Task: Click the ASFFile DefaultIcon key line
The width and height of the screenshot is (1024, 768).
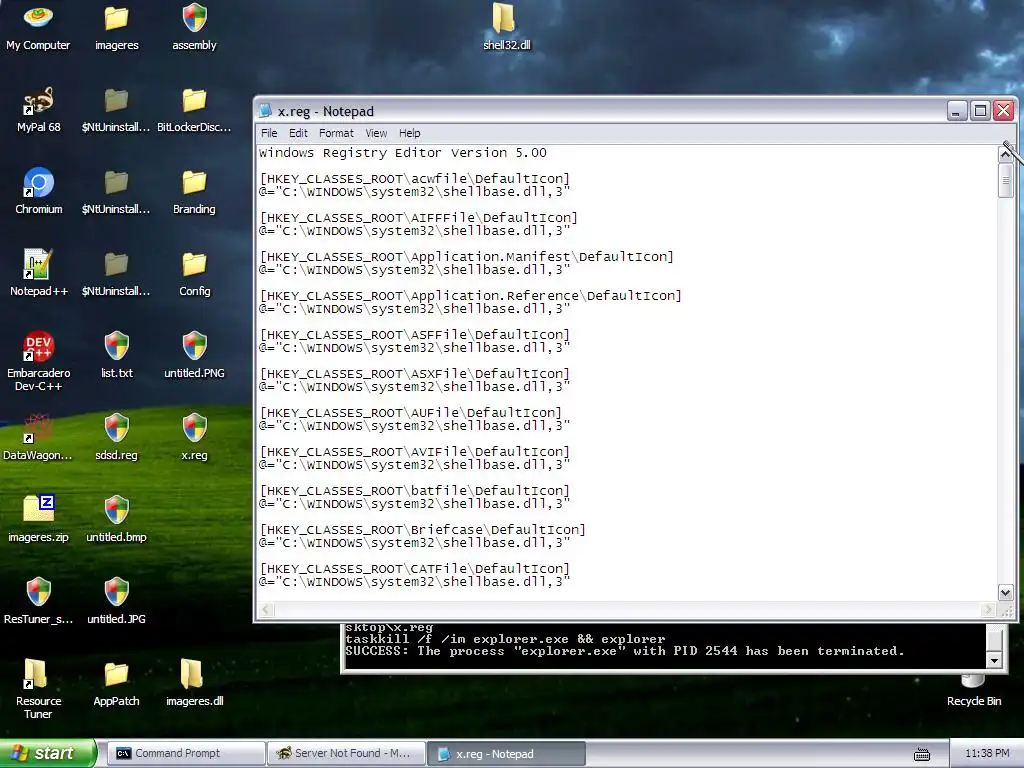Action: tap(415, 335)
